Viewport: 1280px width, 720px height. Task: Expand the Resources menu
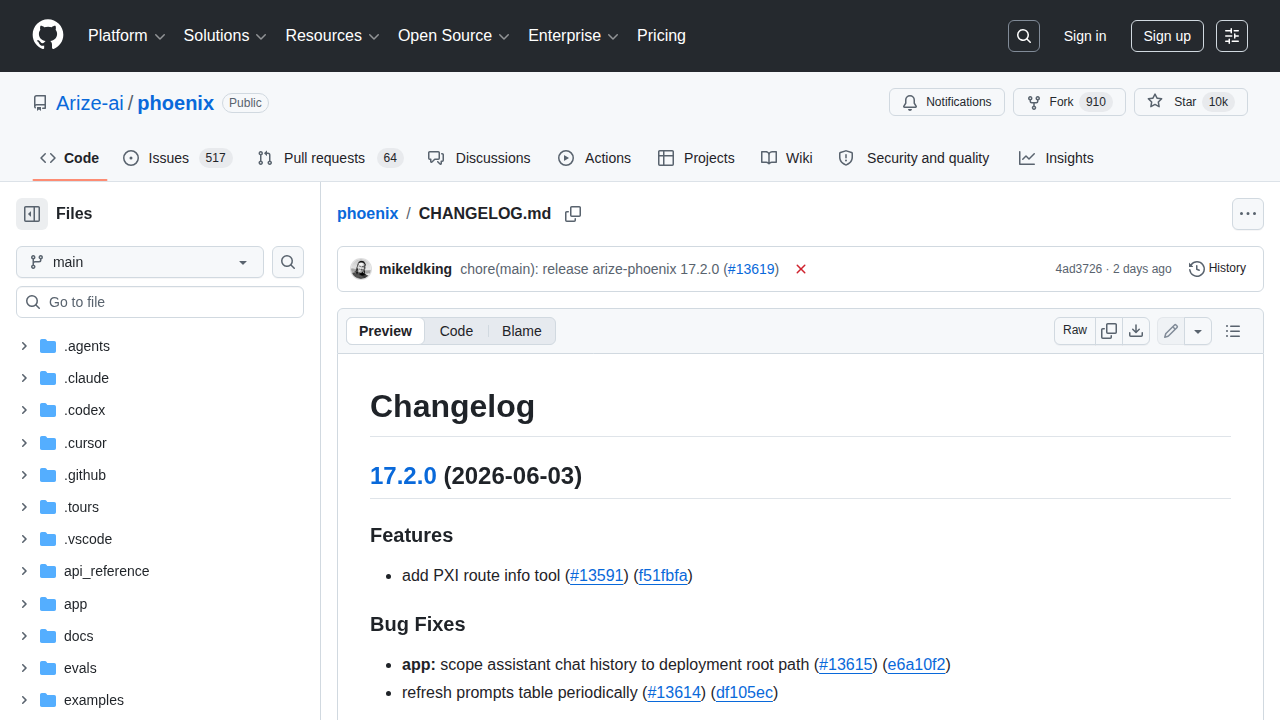[x=332, y=36]
